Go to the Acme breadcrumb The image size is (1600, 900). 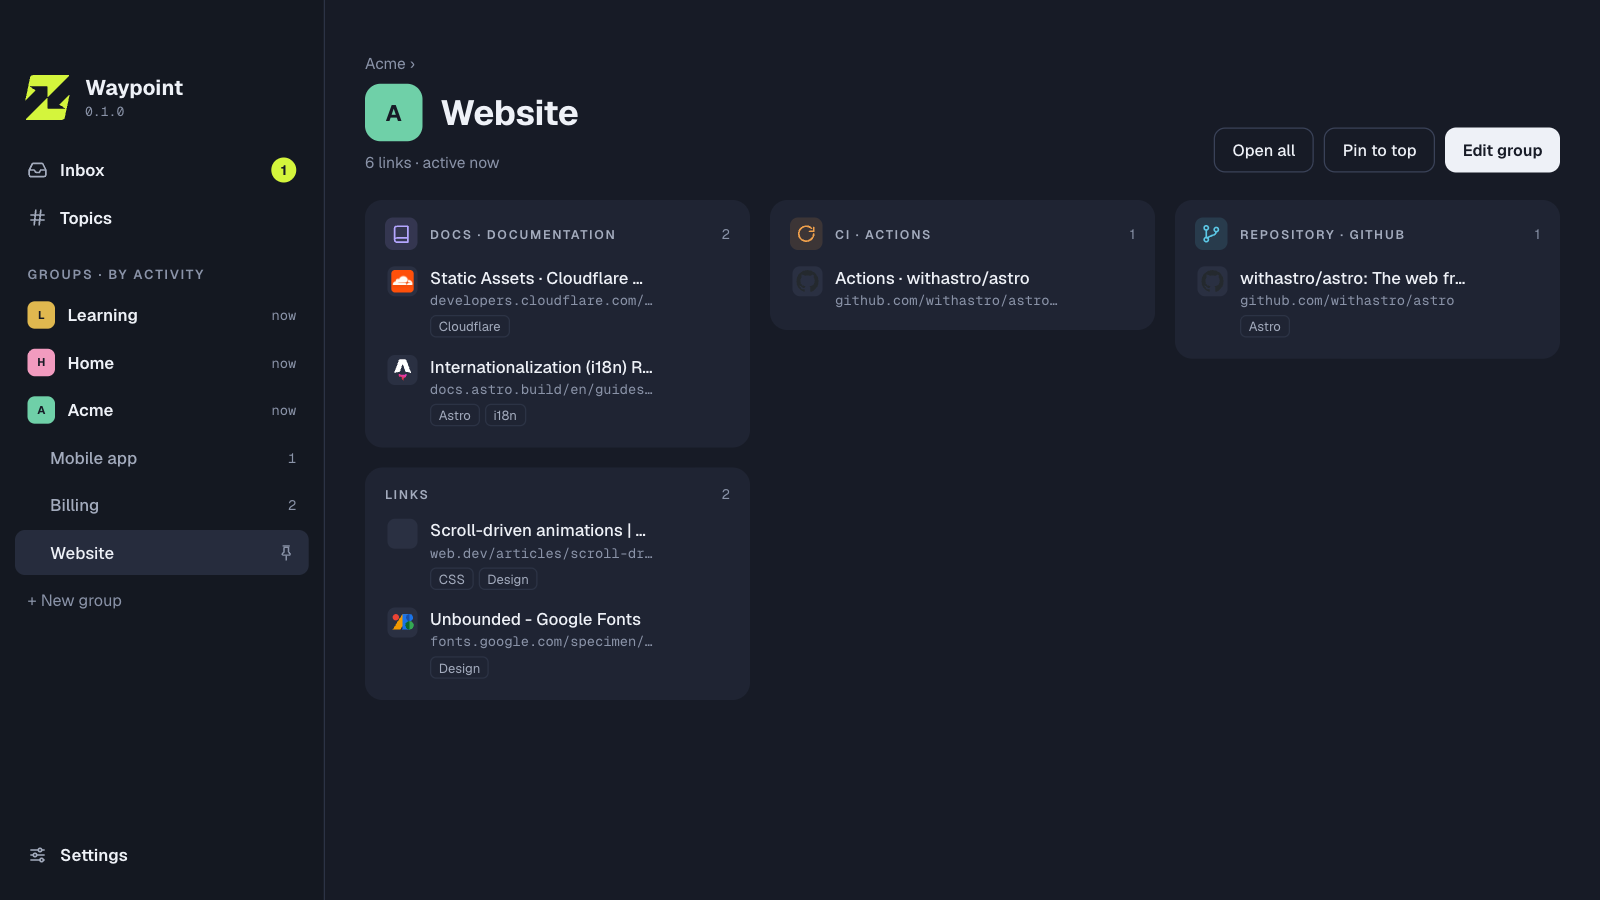point(385,64)
